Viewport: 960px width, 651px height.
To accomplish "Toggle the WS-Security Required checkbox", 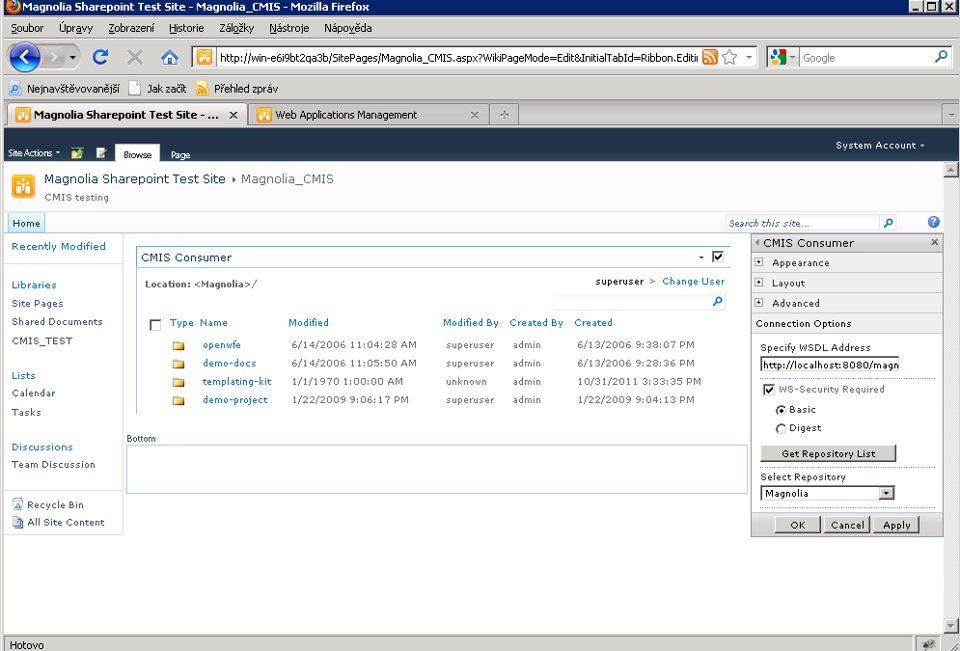I will (769, 389).
